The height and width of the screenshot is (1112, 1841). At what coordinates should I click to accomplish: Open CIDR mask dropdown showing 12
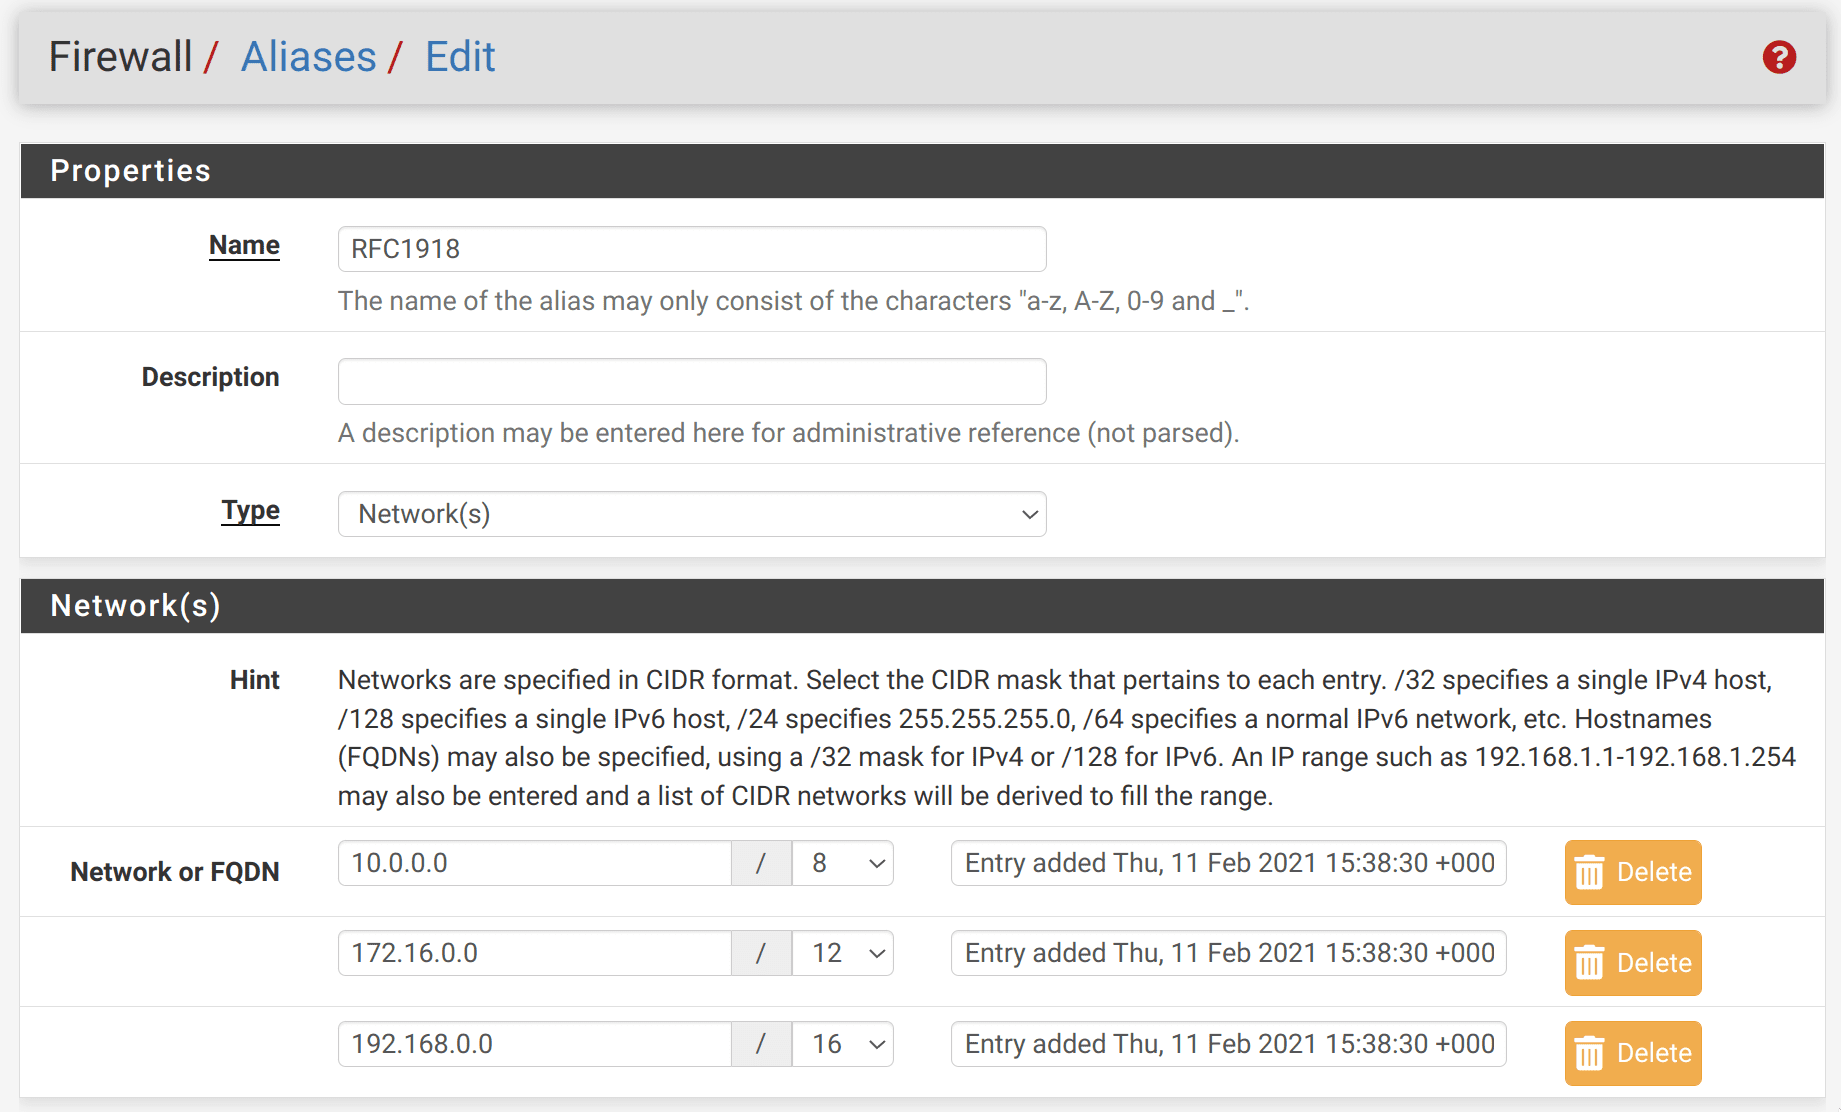coord(843,953)
